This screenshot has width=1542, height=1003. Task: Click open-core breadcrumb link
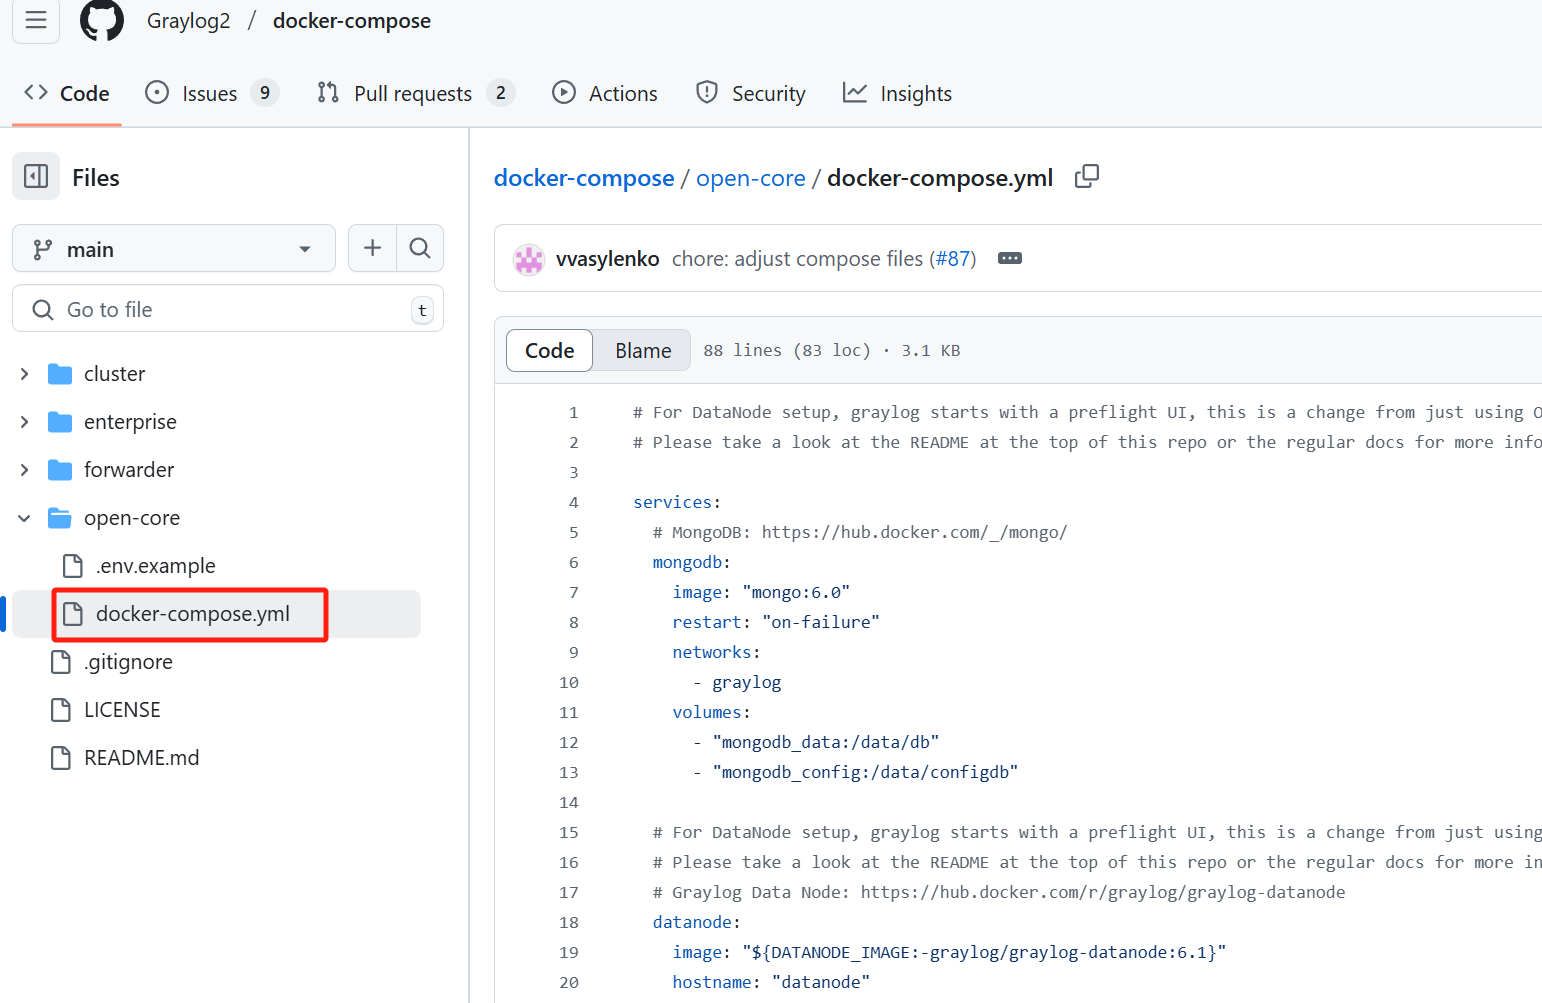pyautogui.click(x=751, y=178)
